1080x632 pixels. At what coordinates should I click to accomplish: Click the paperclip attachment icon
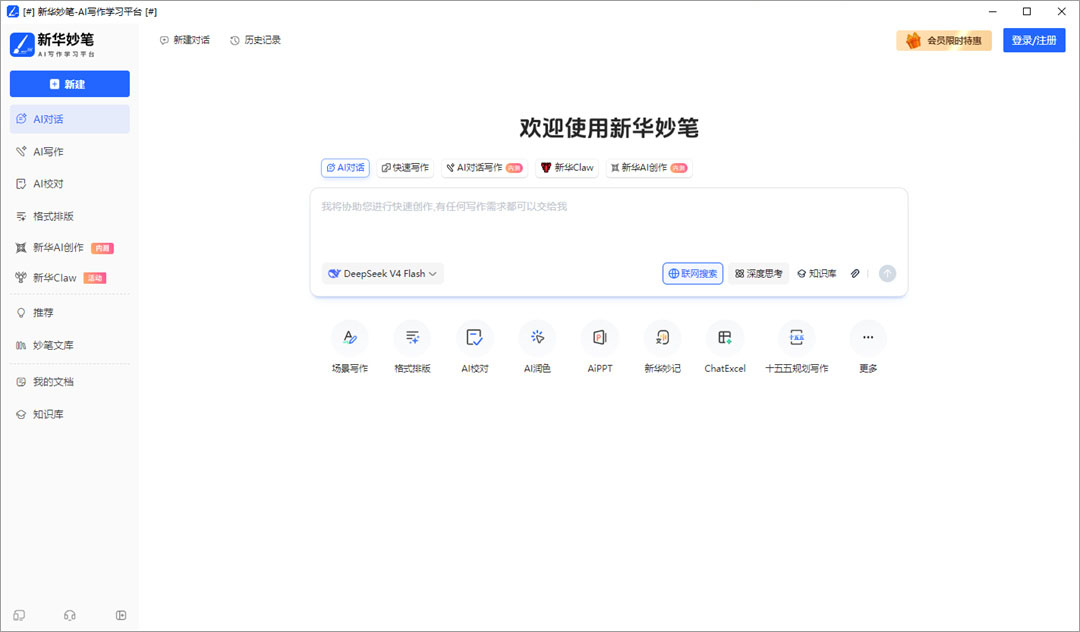point(855,273)
